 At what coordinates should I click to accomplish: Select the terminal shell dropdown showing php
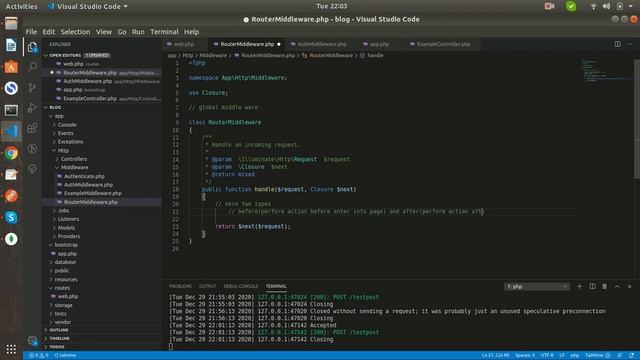[537, 287]
